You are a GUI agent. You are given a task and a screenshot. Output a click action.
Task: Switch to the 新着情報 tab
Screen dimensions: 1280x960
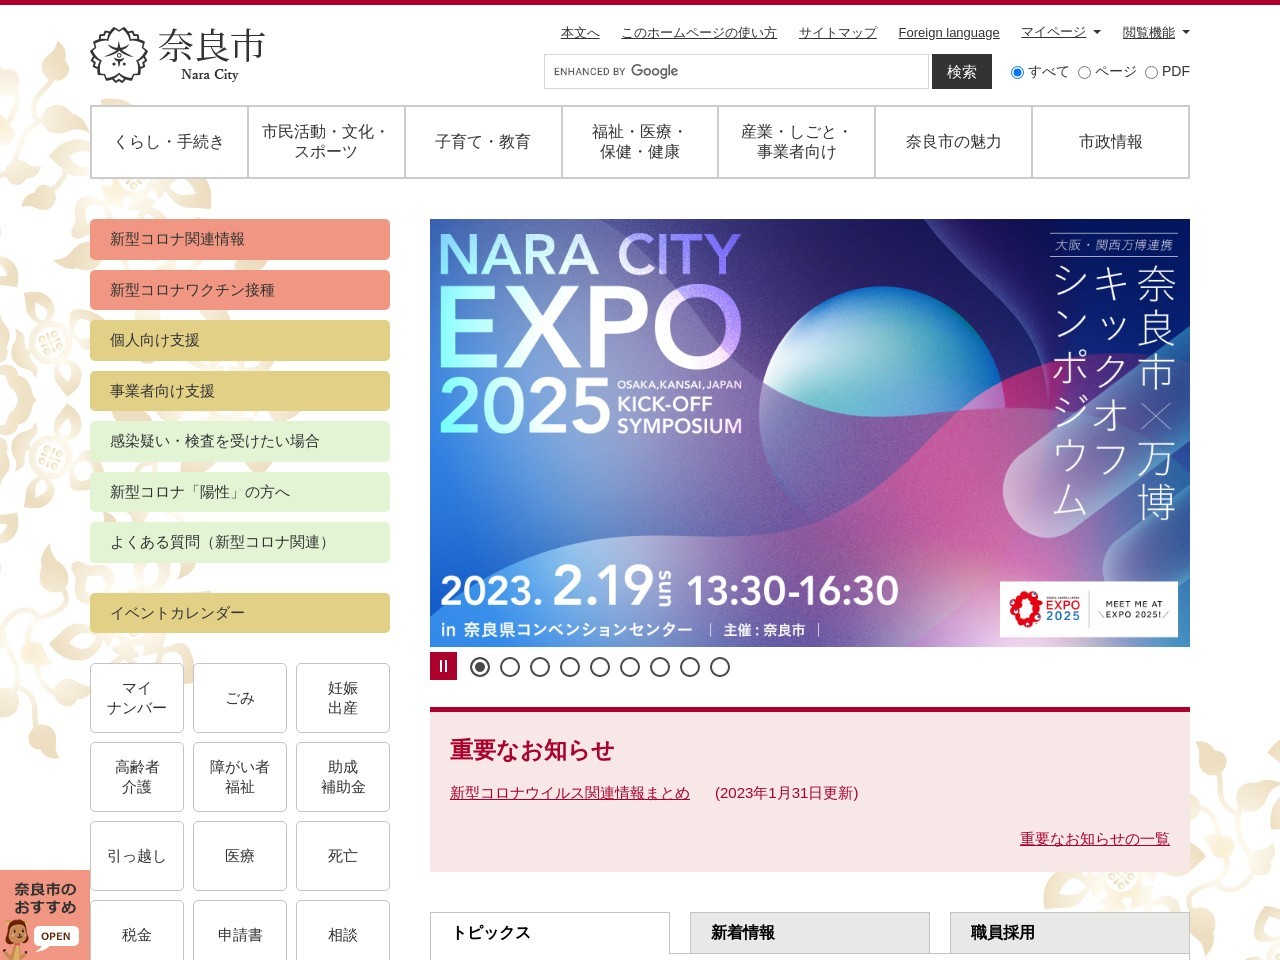(x=810, y=933)
